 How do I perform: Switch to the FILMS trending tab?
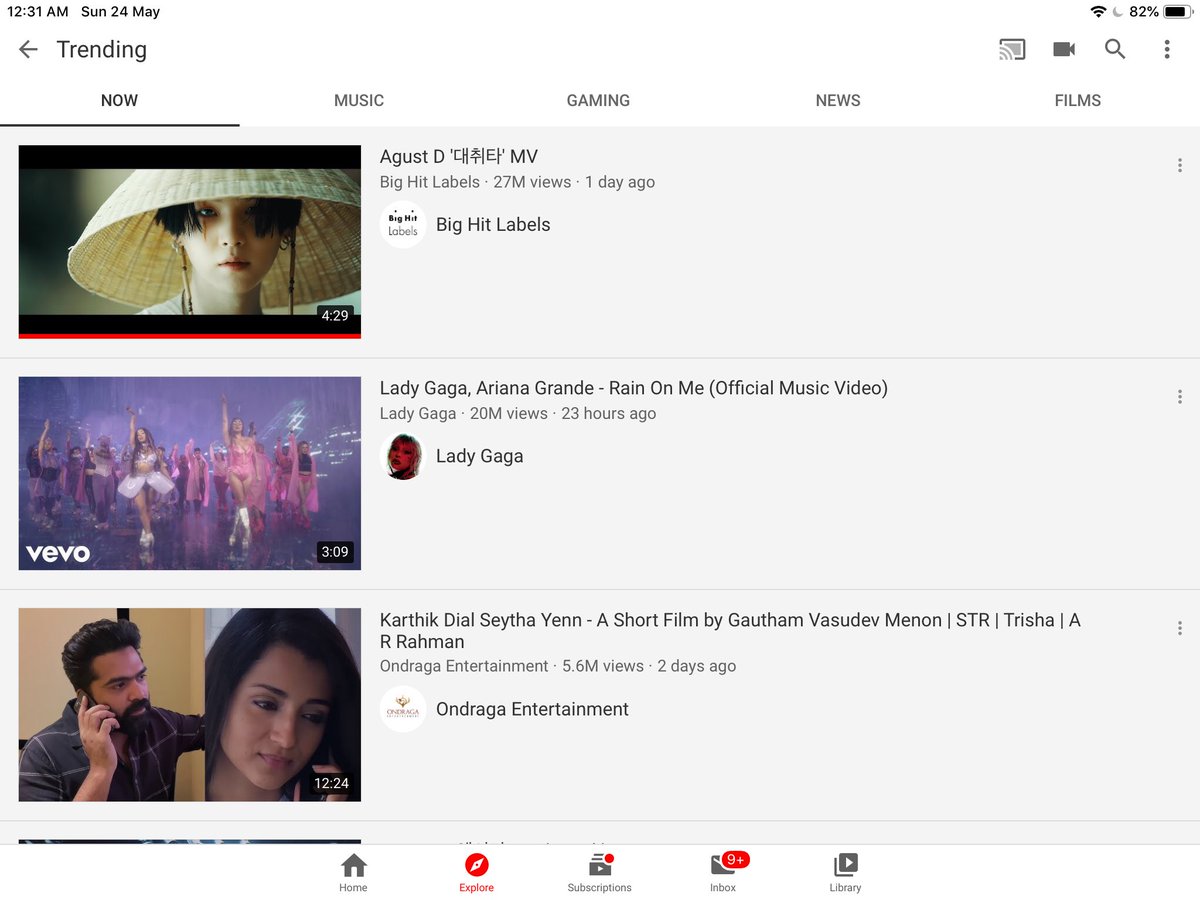pyautogui.click(x=1078, y=100)
